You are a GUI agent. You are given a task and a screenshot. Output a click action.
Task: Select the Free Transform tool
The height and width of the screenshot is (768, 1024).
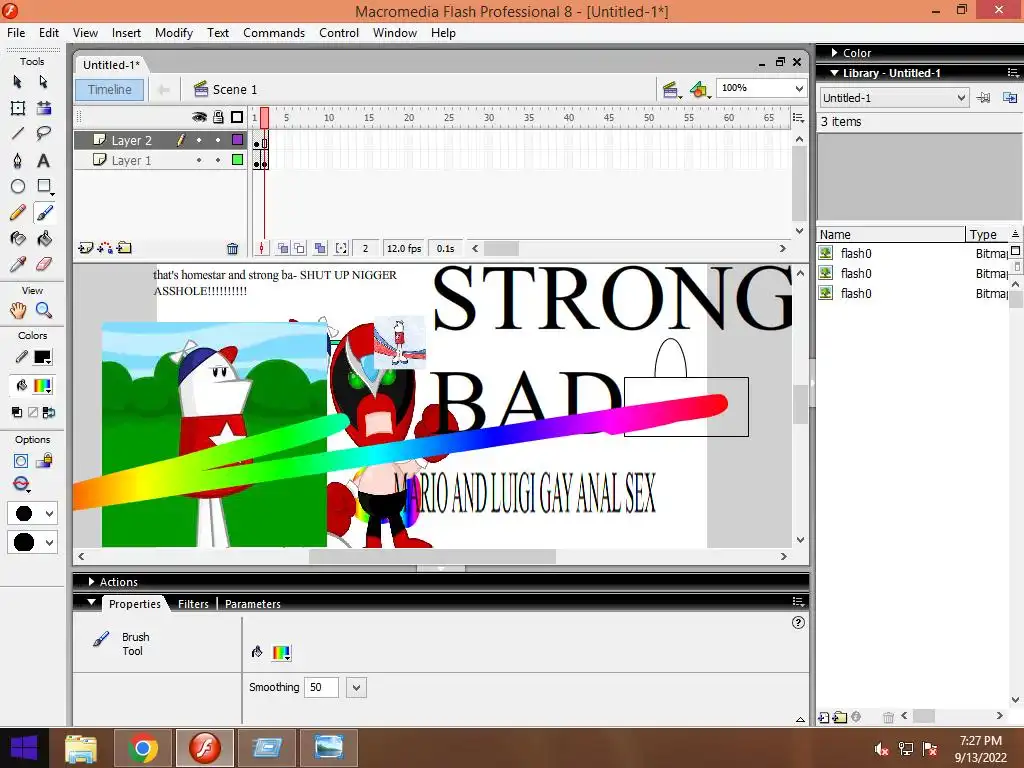18,108
